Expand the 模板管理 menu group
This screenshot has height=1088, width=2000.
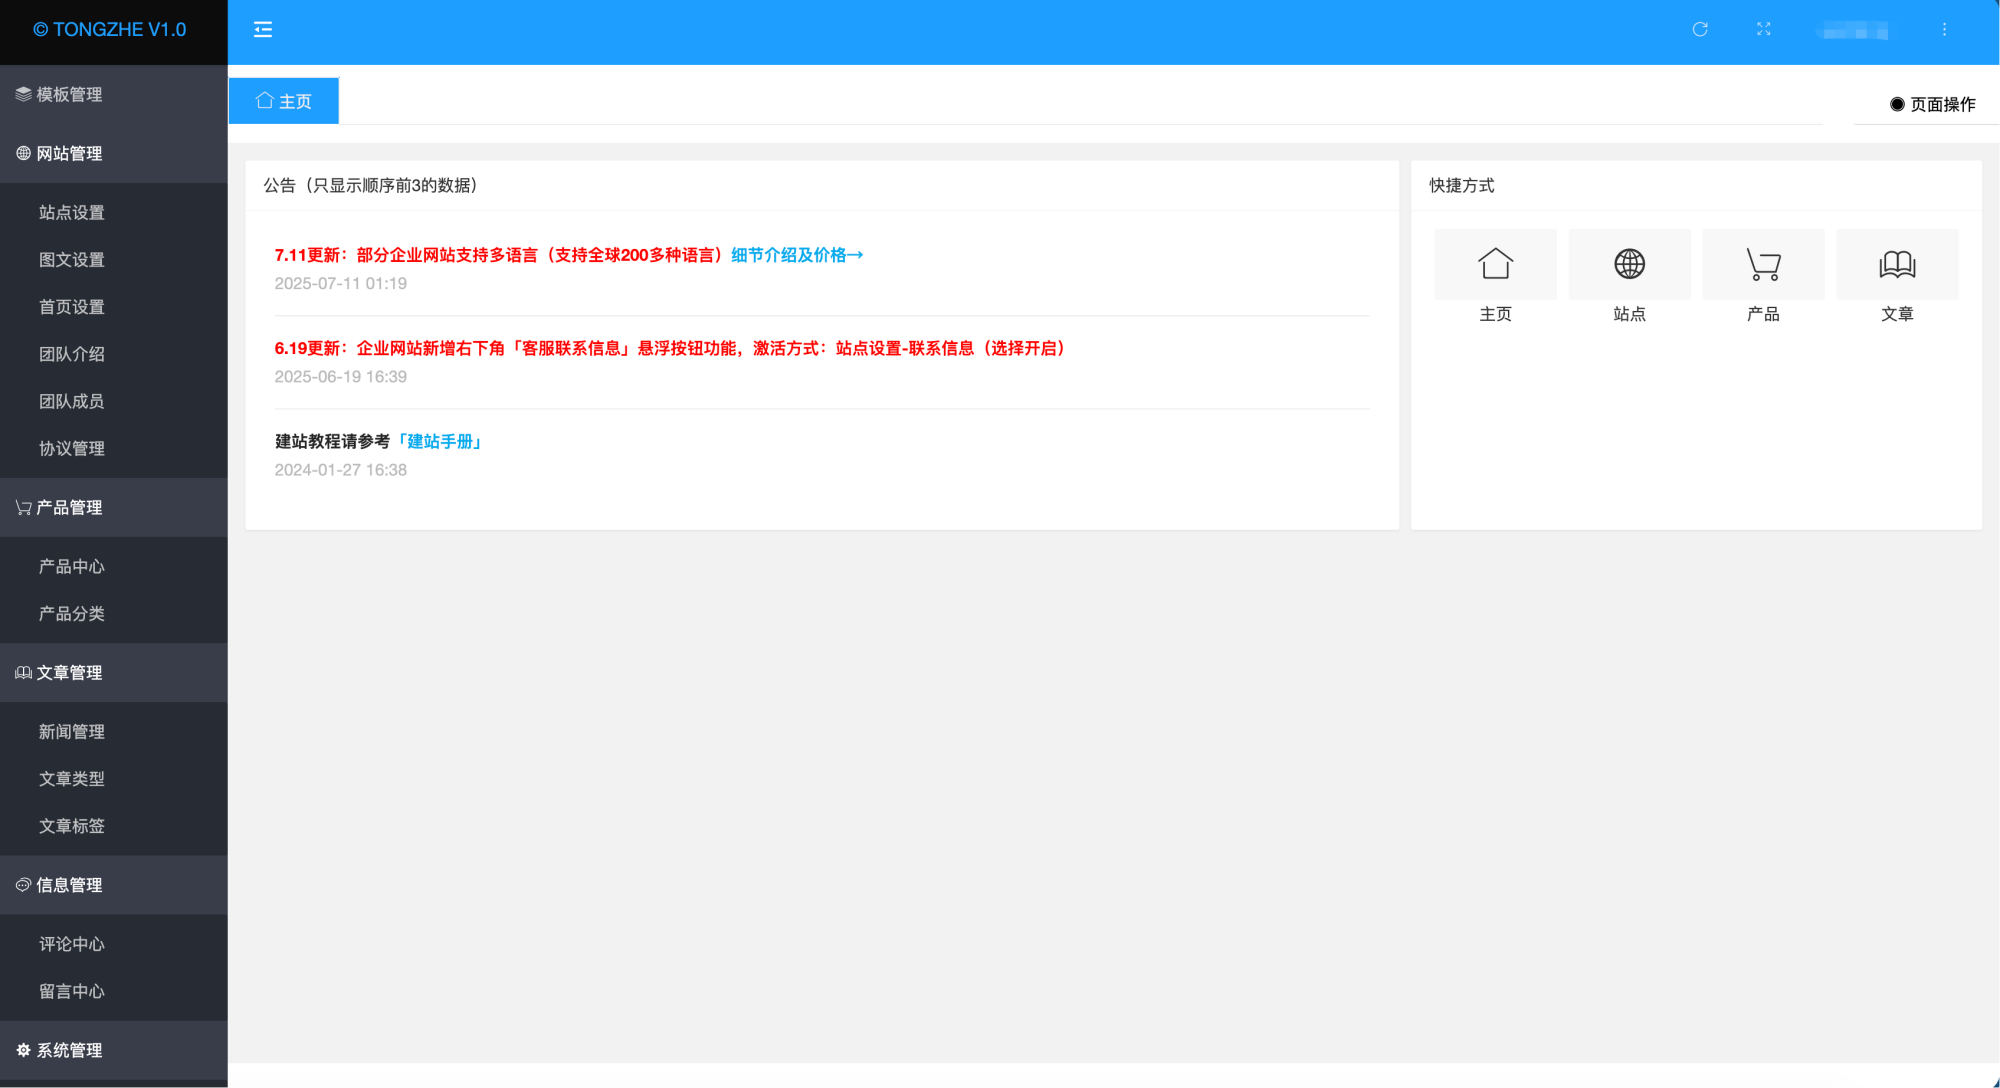[114, 94]
